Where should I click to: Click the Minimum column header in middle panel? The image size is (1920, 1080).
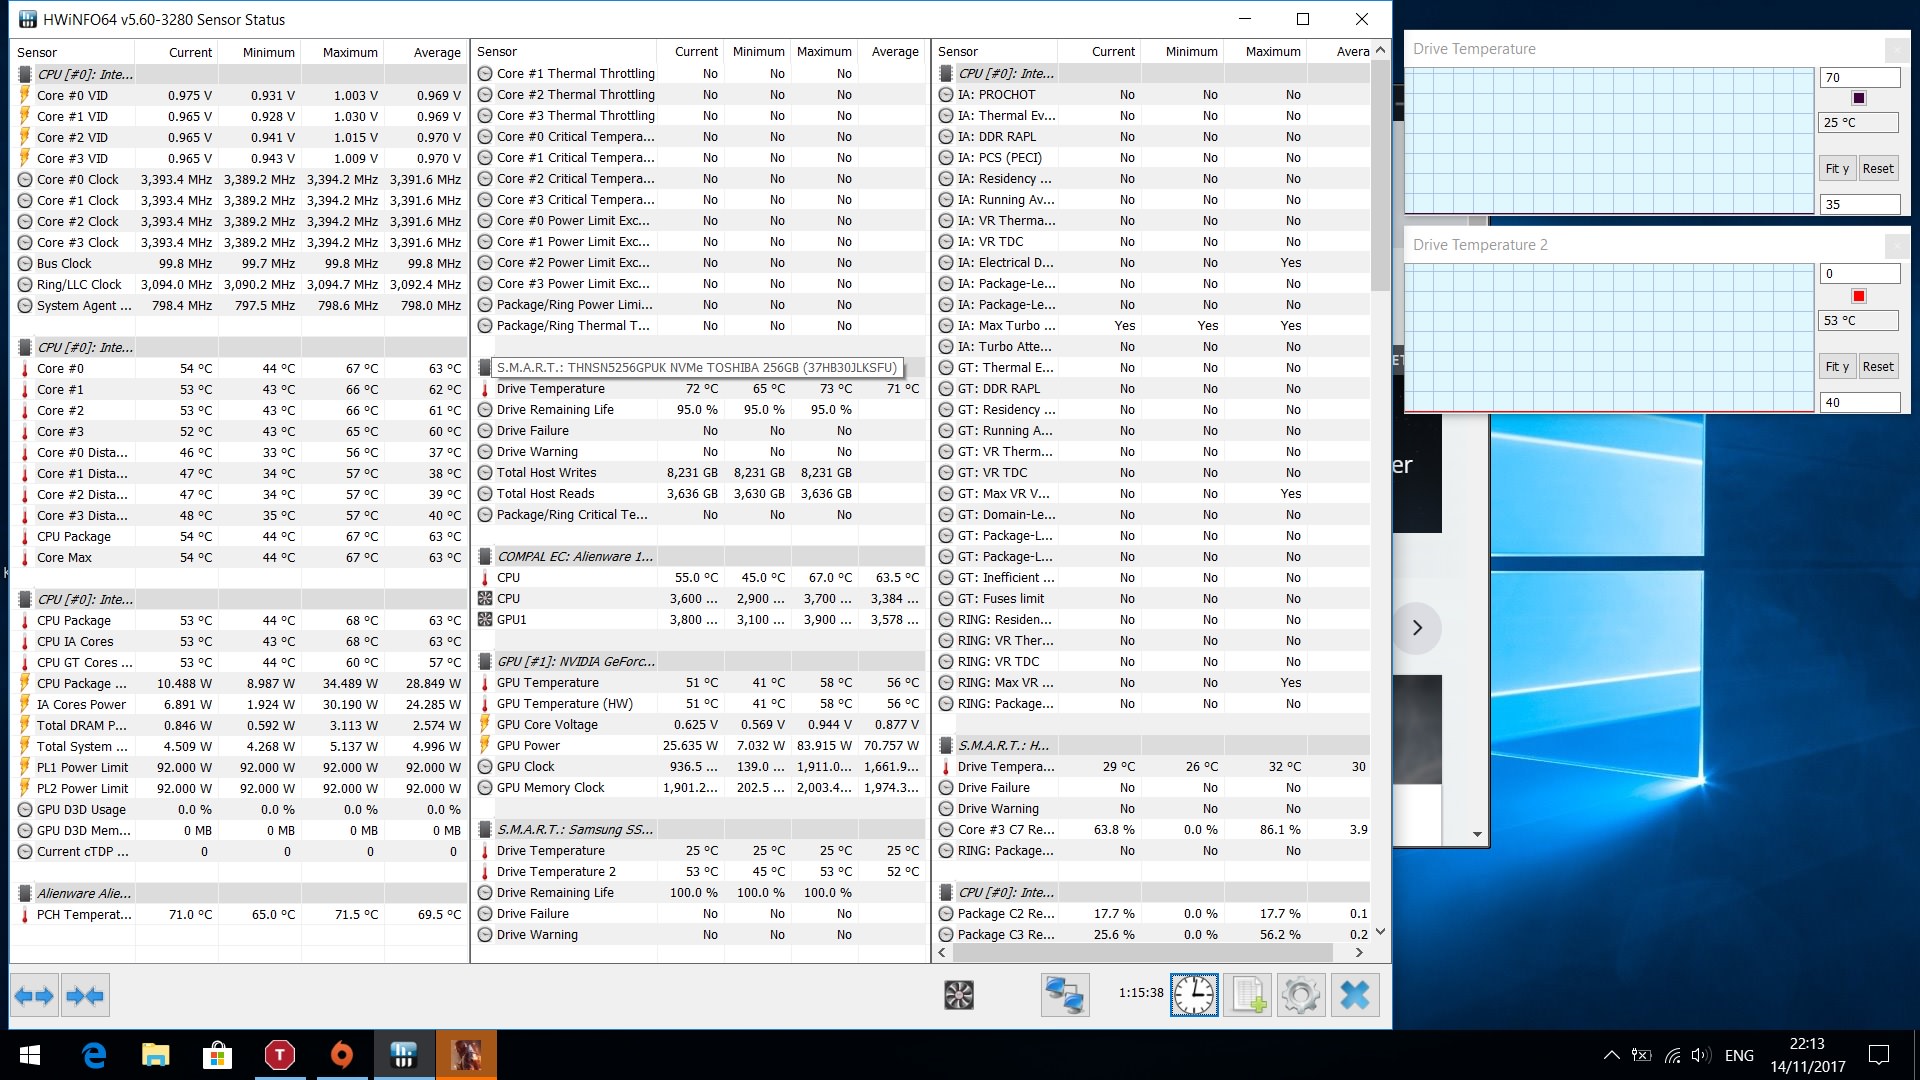pos(758,52)
